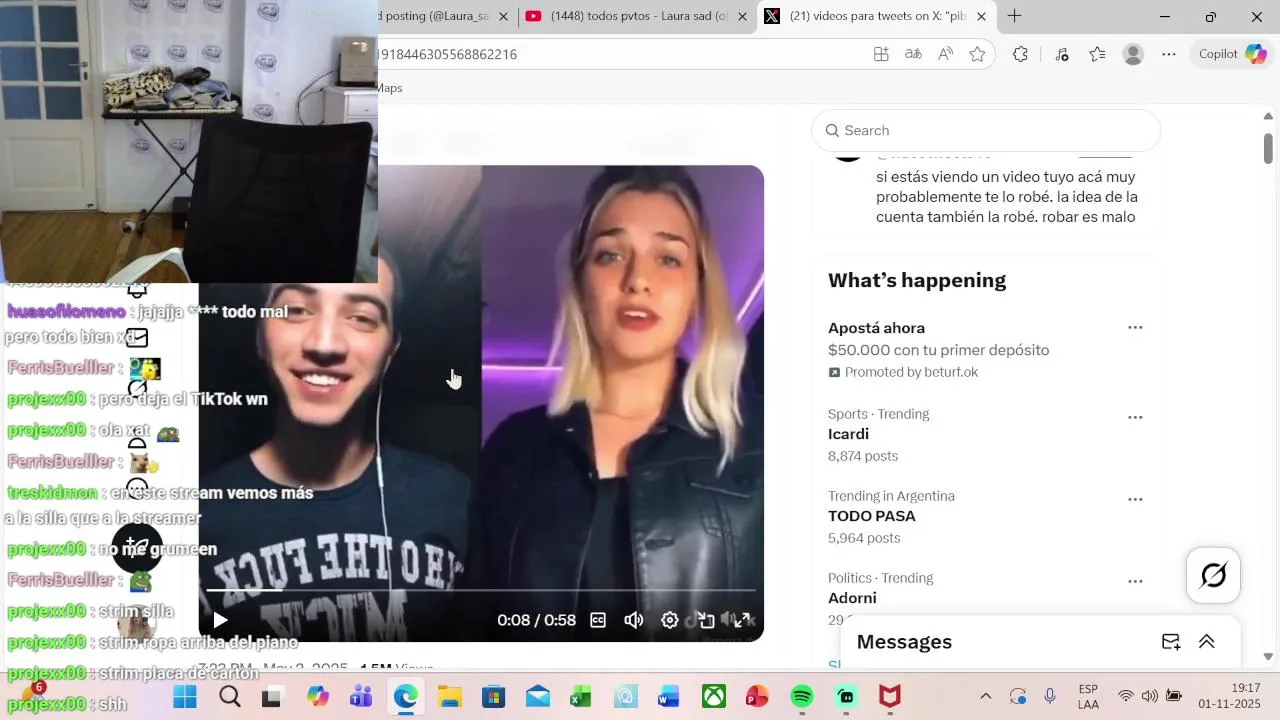1280x720 pixels.
Task: Open Microsoft Store on taskbar
Action: point(494,697)
